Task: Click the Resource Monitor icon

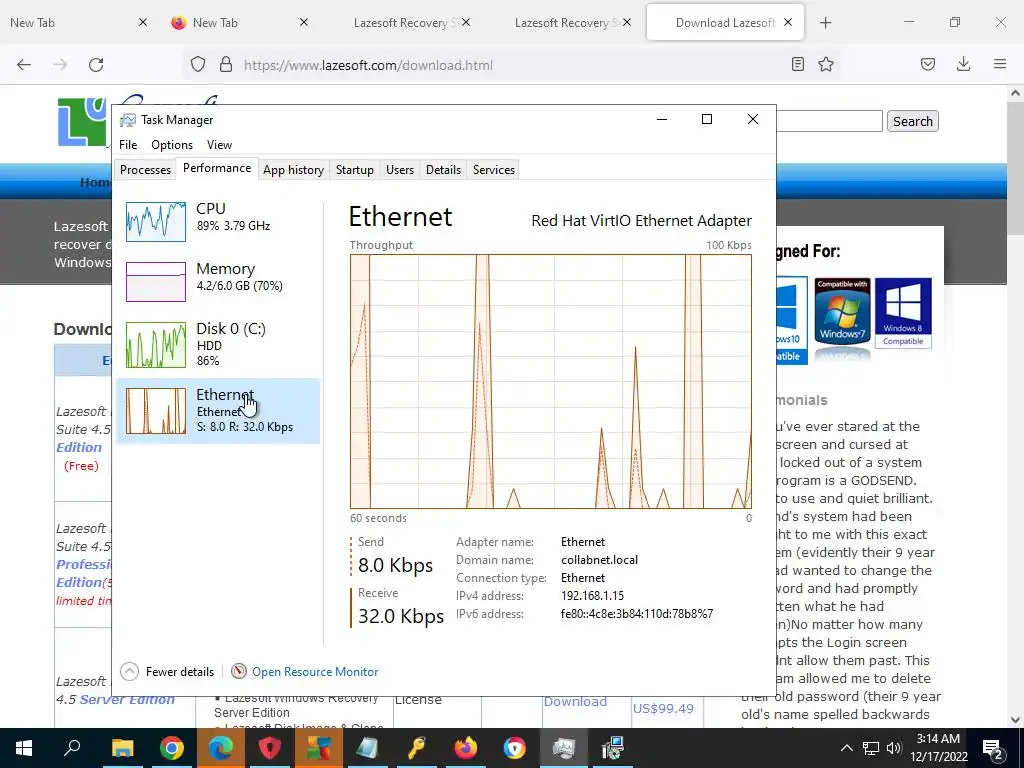Action: pos(239,671)
